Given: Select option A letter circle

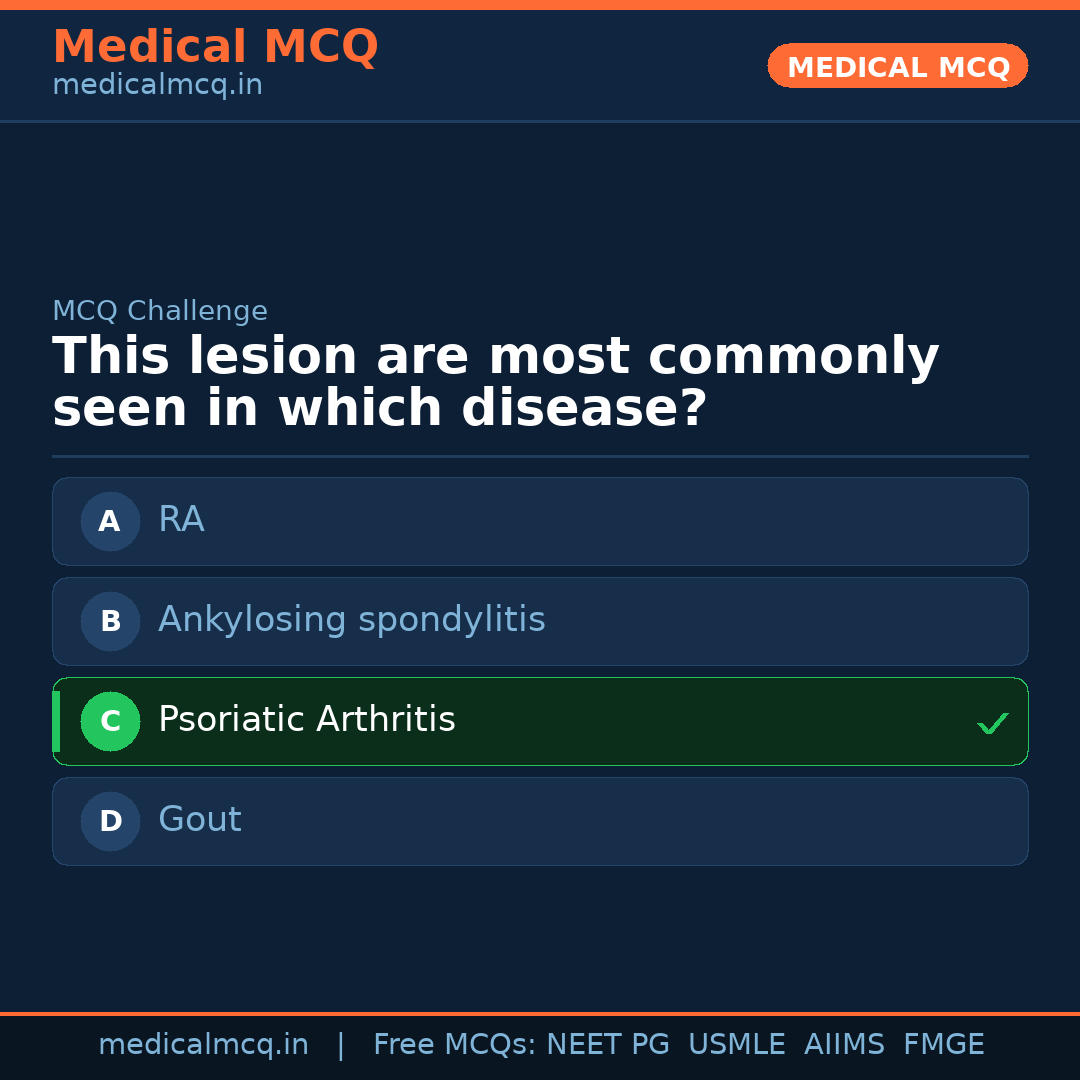Looking at the screenshot, I should [110, 521].
